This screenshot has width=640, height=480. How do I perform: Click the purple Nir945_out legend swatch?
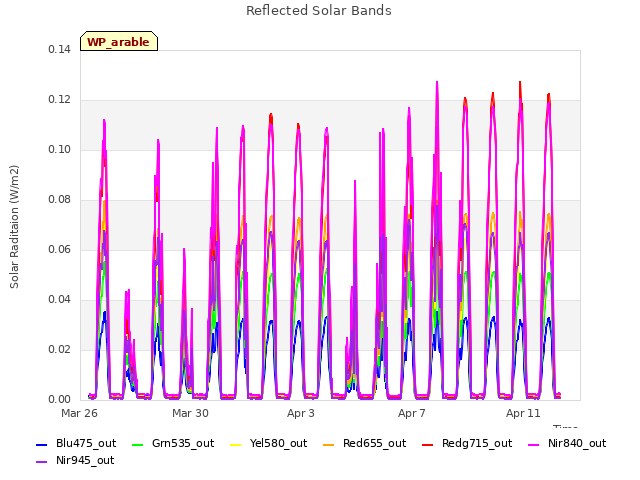coord(42,462)
